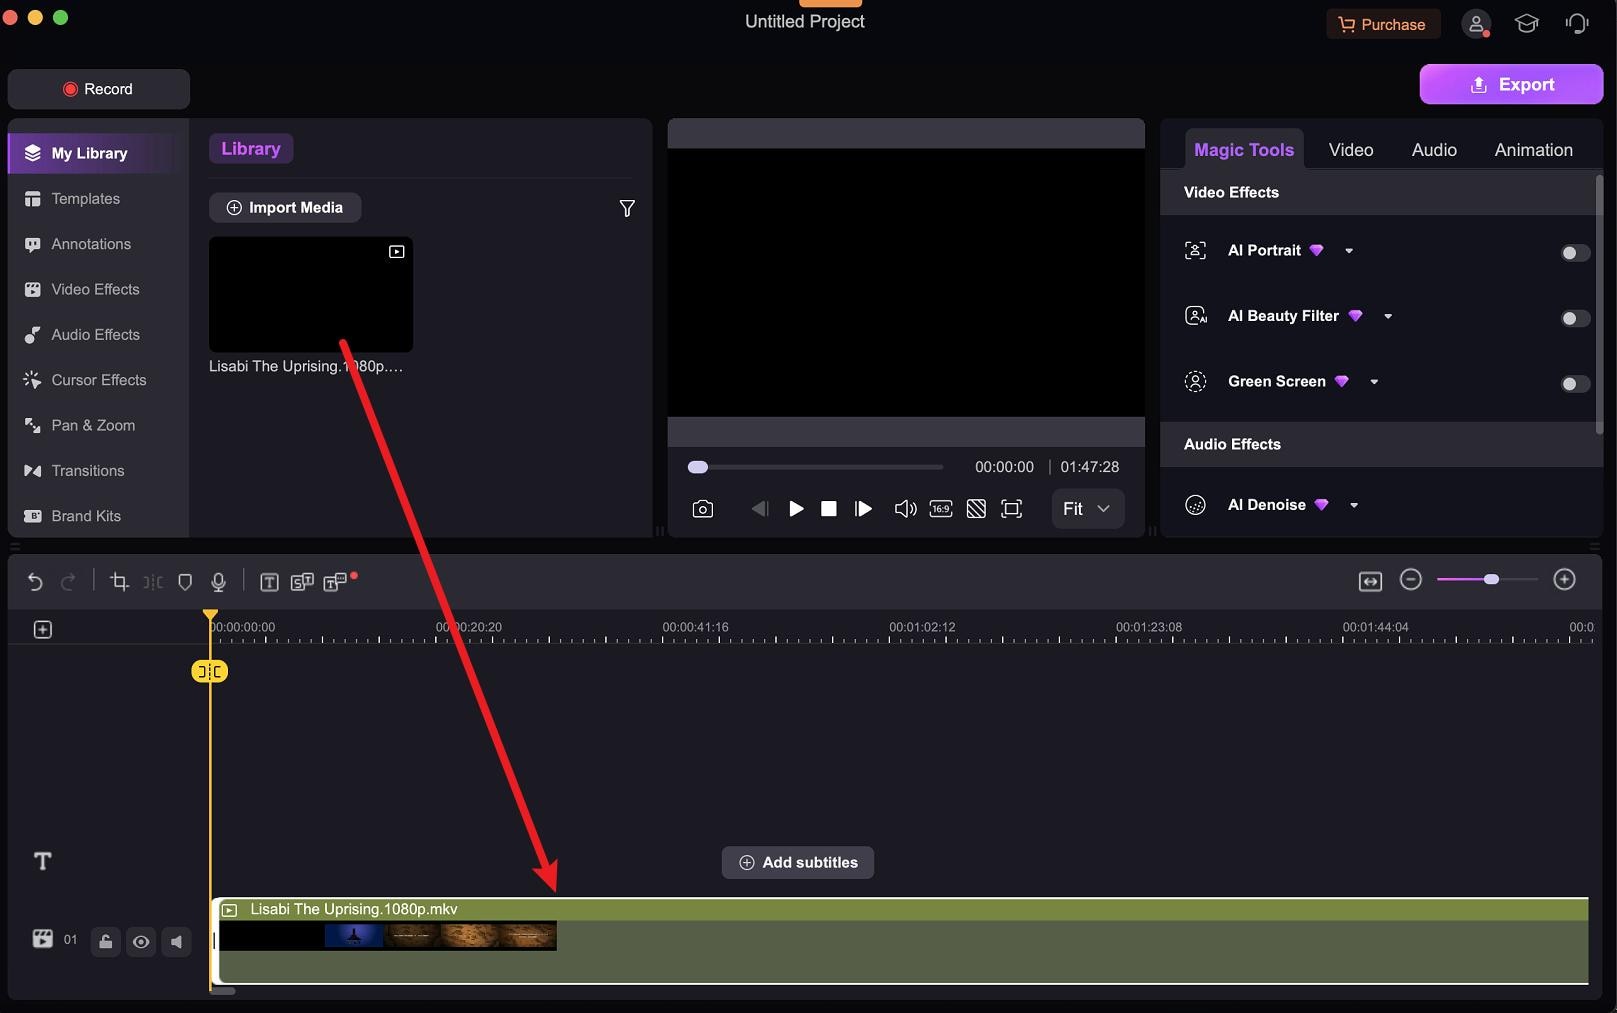The image size is (1617, 1013).
Task: Click the timeline zoom slider handle
Action: pos(1492,580)
